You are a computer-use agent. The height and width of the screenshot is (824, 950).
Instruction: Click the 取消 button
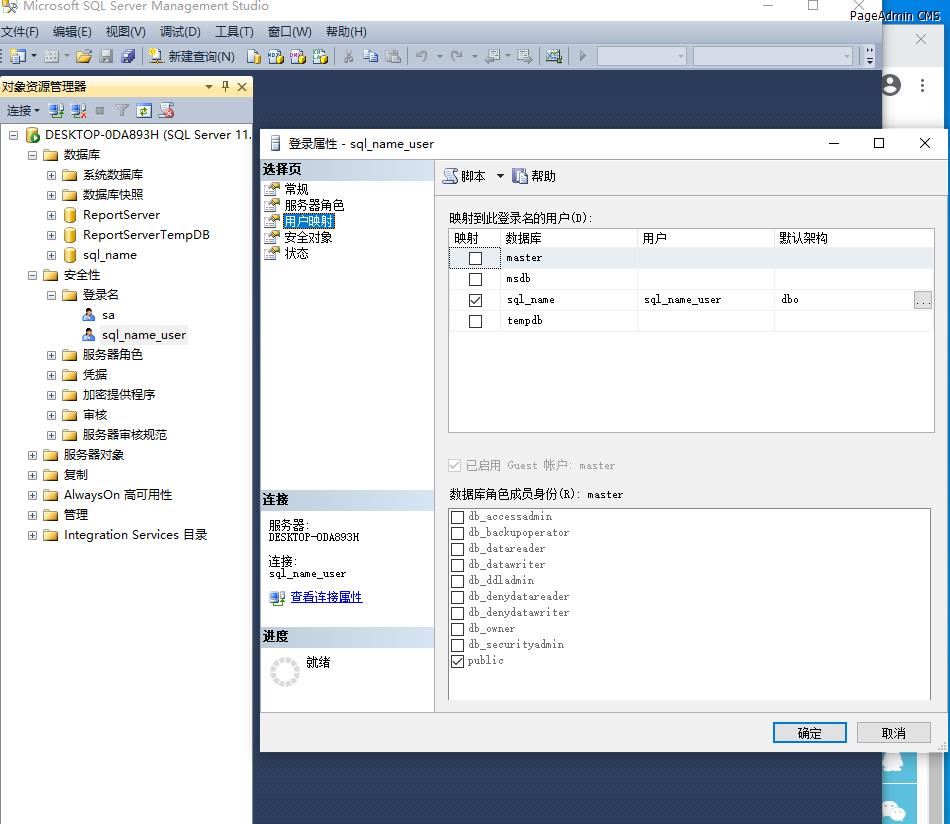(x=894, y=733)
